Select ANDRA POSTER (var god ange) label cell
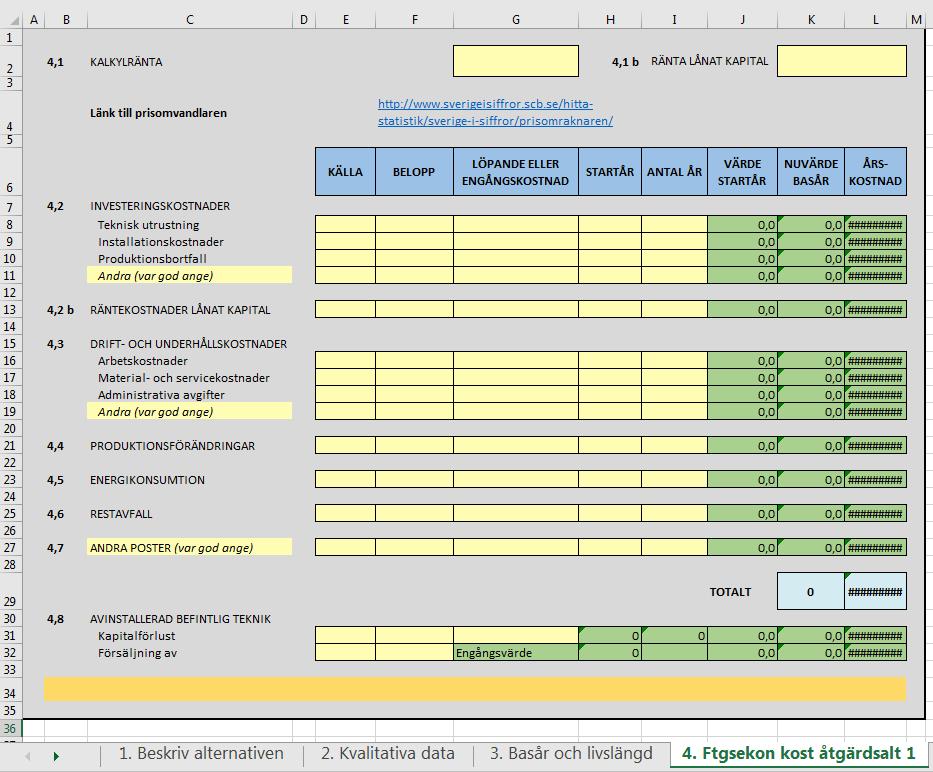The image size is (933, 772). point(189,547)
